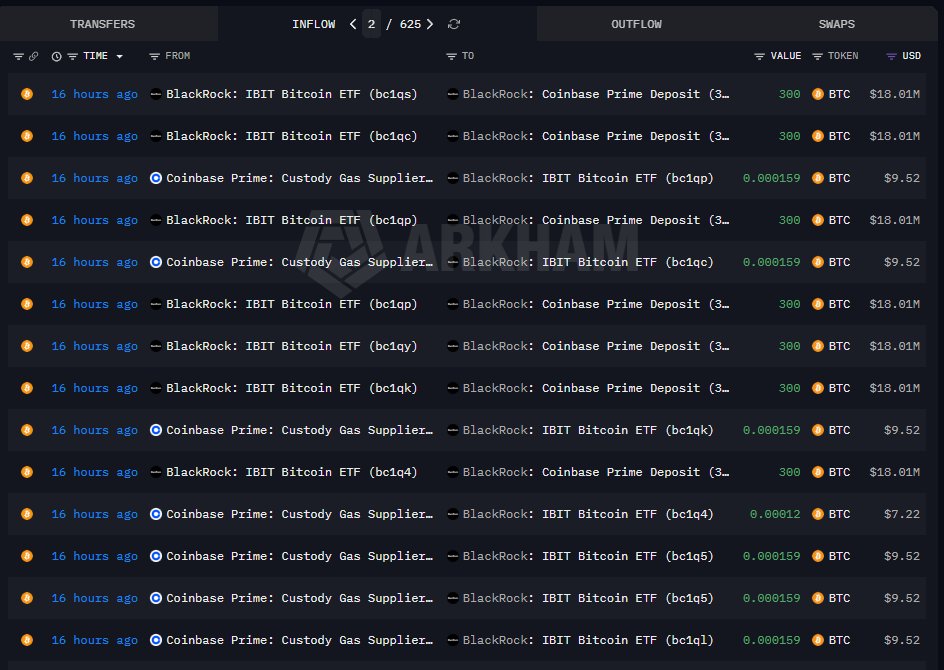Open sender BlackRock: IBIT Bitcoin ETF (bc1qy)
The width and height of the screenshot is (944, 670).
click(292, 346)
